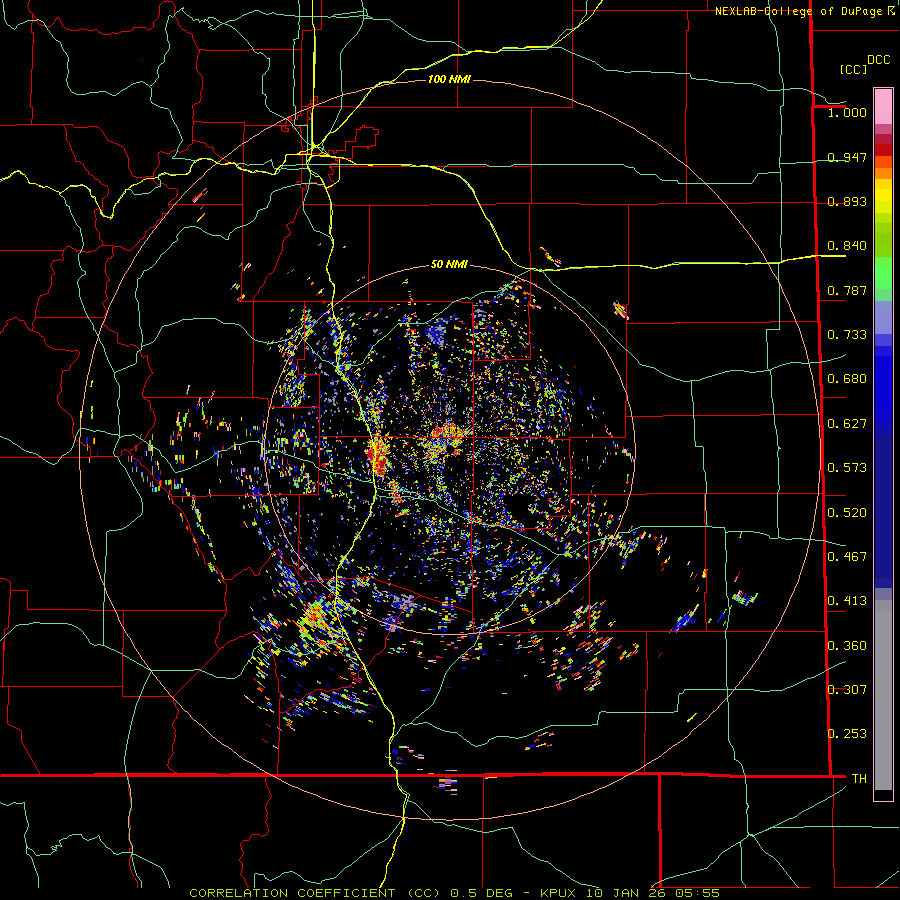The width and height of the screenshot is (900, 900).
Task: Click the 0.360 scale value
Action: [847, 646]
